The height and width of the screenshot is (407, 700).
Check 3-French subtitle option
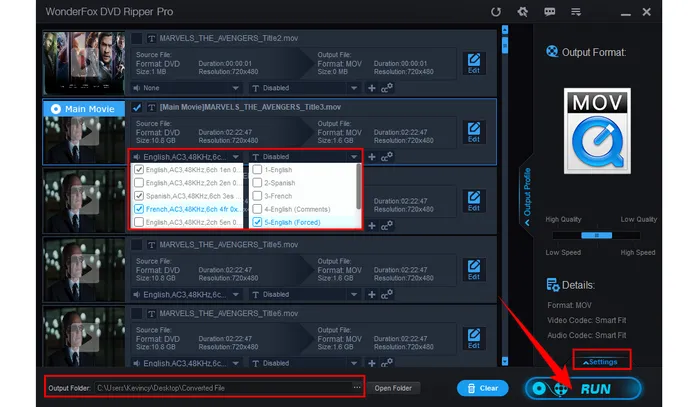(257, 196)
